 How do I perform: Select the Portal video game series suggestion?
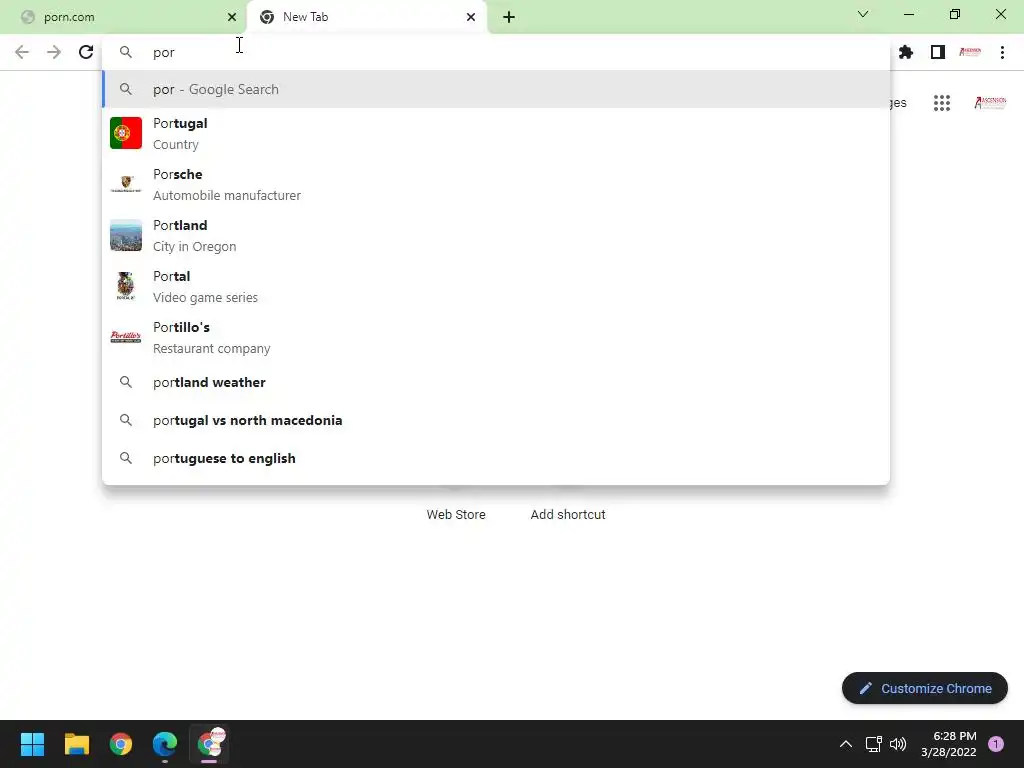496,286
